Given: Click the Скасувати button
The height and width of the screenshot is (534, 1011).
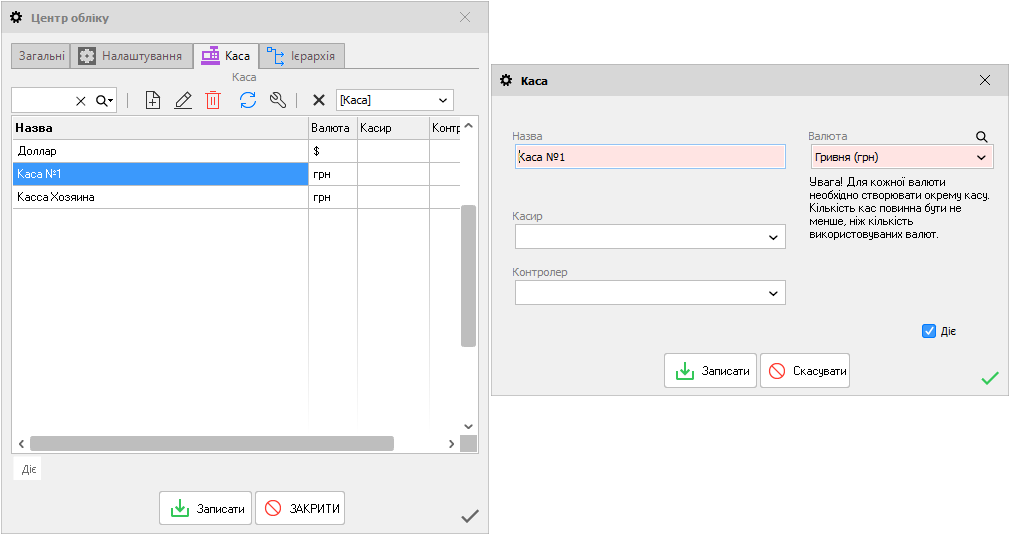Looking at the screenshot, I should [x=806, y=371].
